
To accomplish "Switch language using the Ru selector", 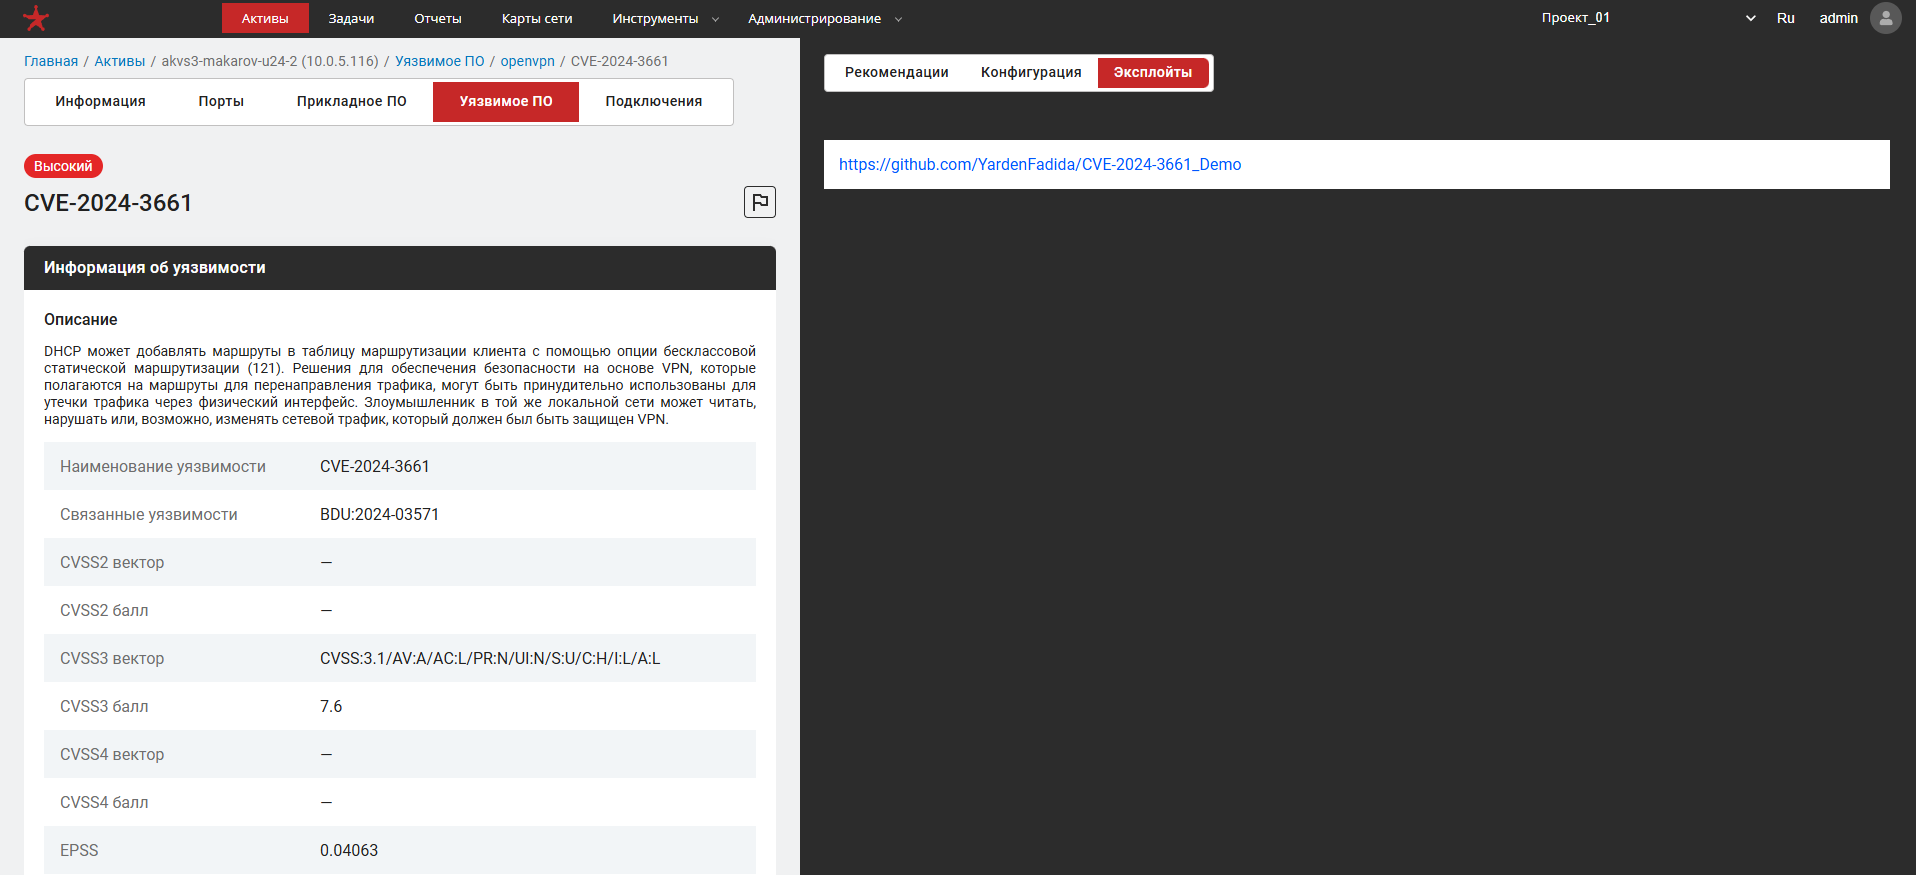I will pyautogui.click(x=1786, y=18).
